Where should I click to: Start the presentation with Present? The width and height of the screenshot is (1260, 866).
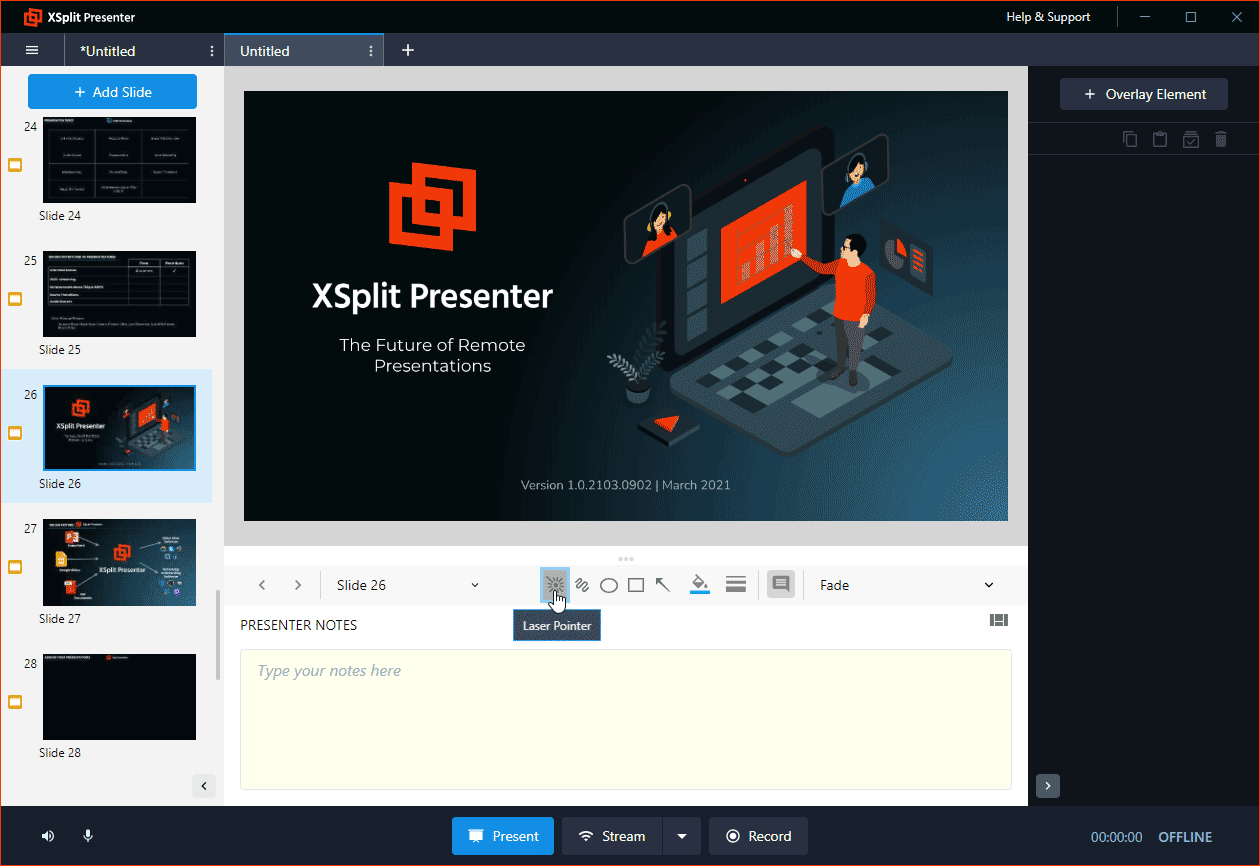(x=503, y=836)
